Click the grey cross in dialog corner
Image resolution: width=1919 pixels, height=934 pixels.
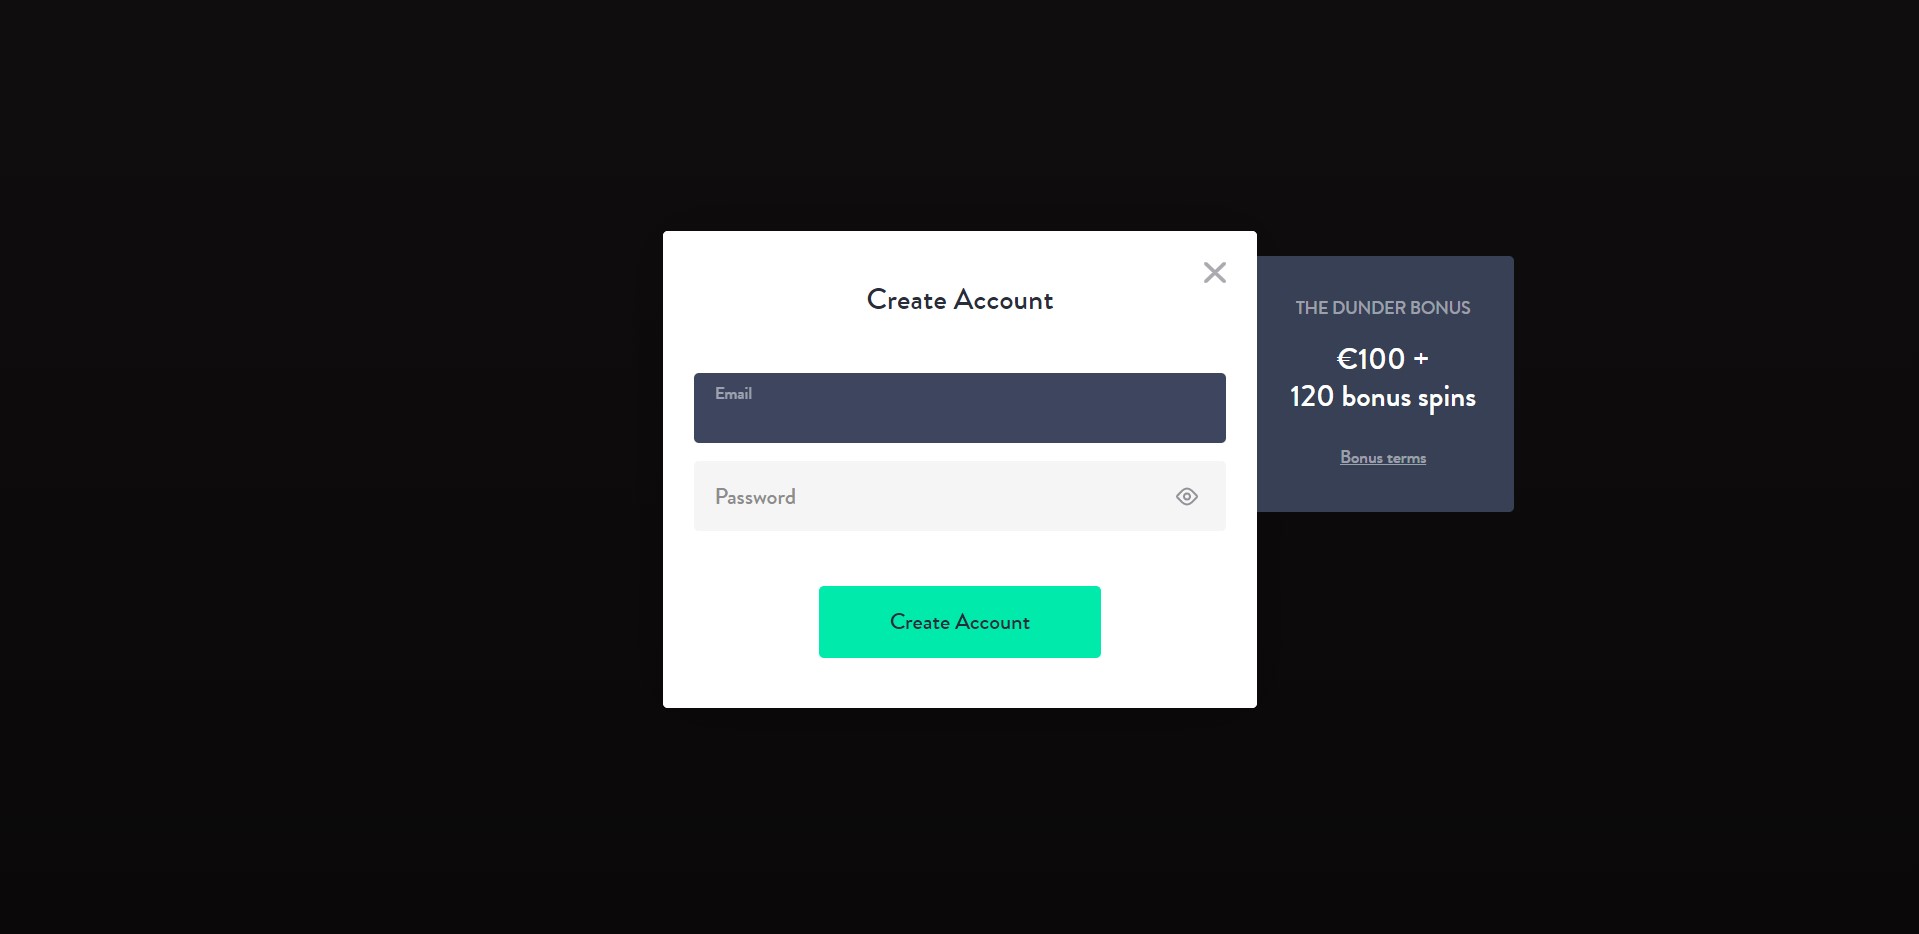tap(1215, 272)
